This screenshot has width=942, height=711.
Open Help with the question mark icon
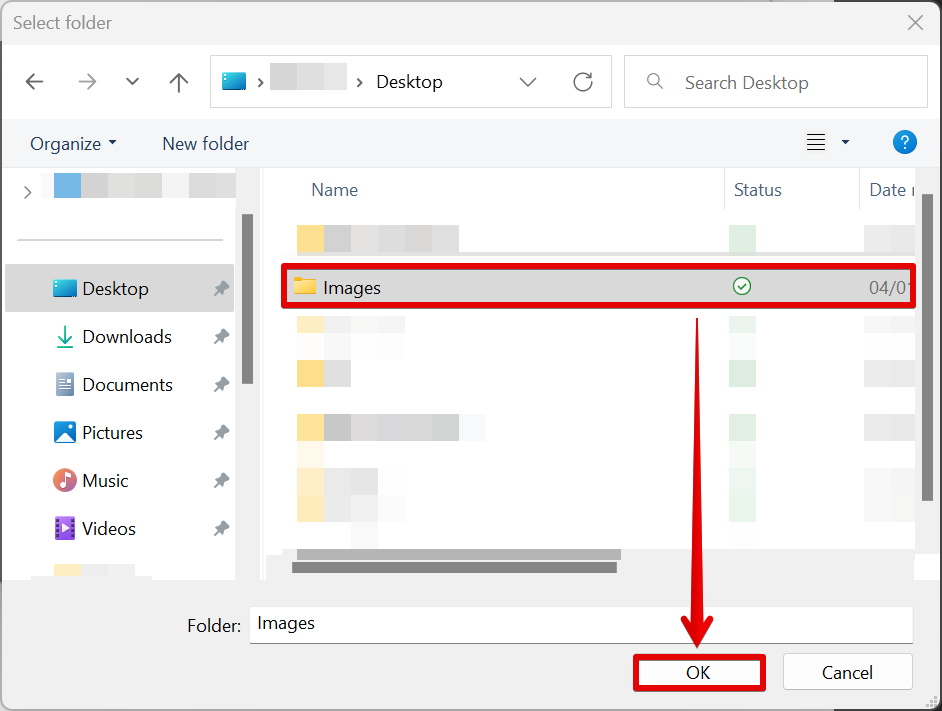[904, 142]
